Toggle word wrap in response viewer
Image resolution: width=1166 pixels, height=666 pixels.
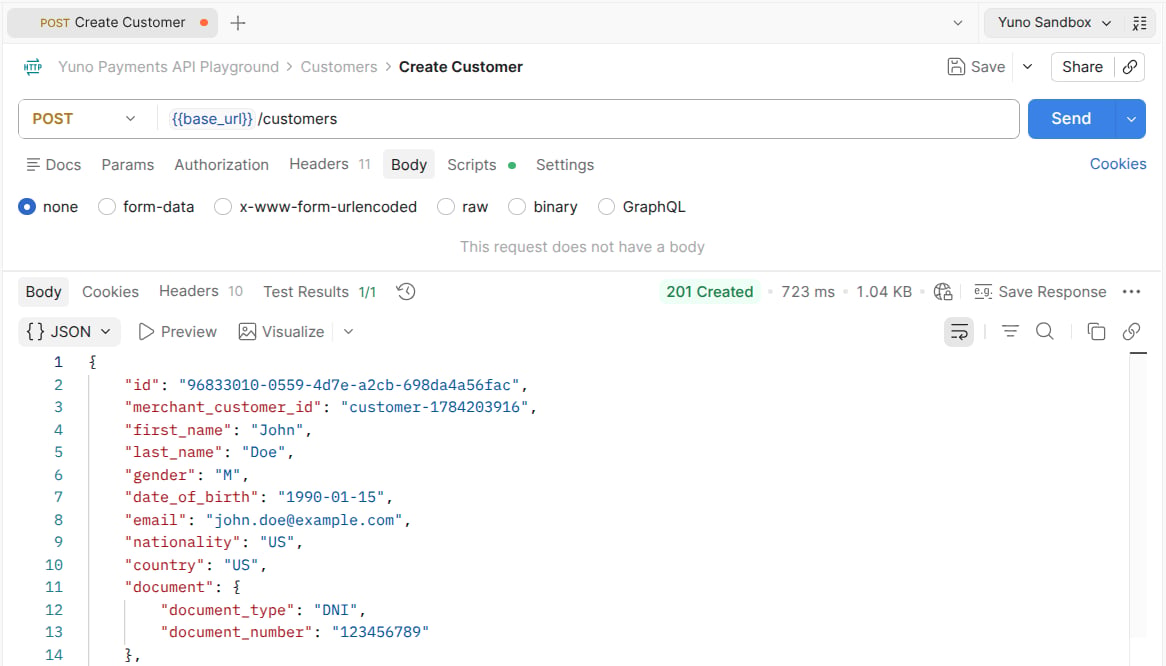click(x=959, y=332)
